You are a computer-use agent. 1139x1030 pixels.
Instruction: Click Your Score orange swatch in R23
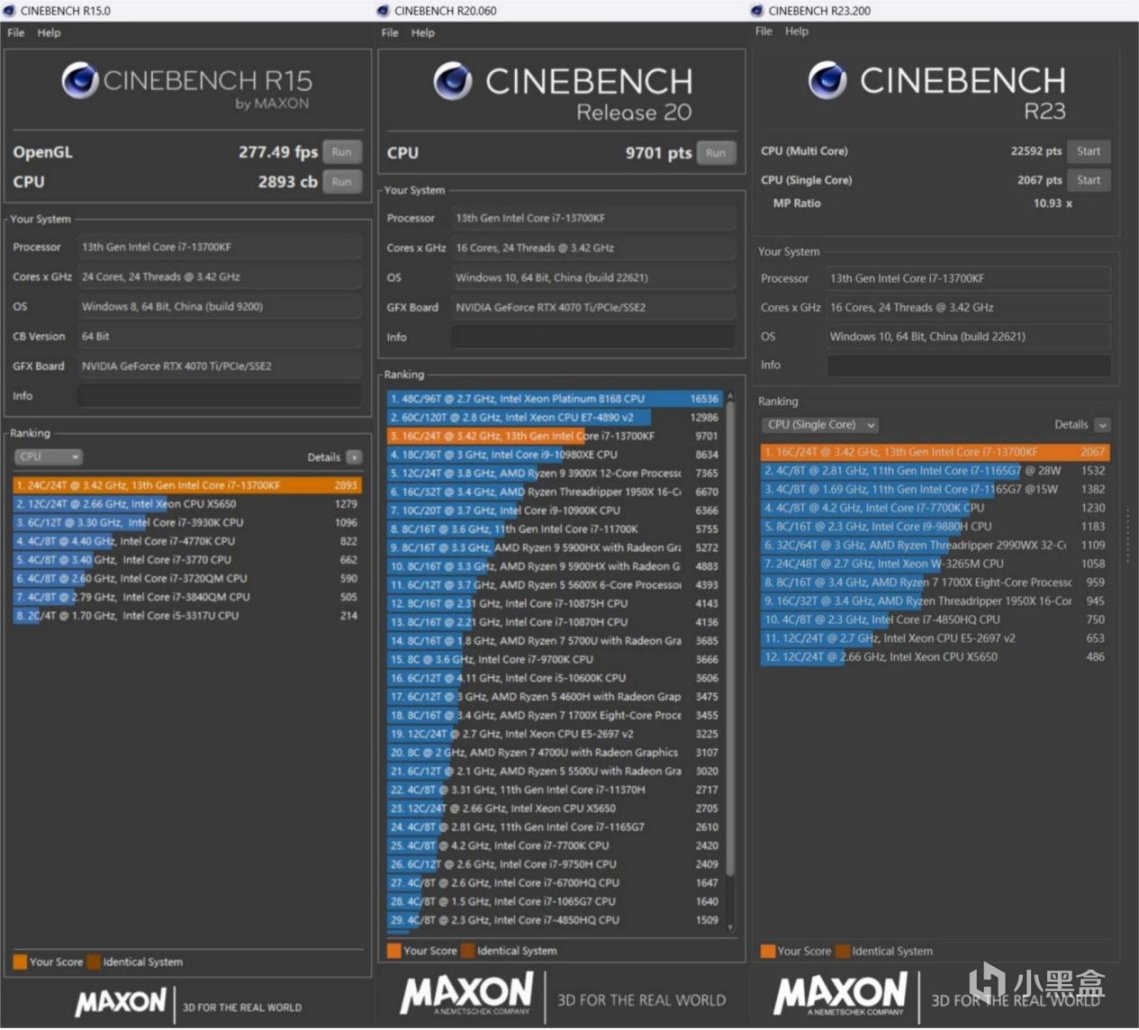(x=768, y=952)
